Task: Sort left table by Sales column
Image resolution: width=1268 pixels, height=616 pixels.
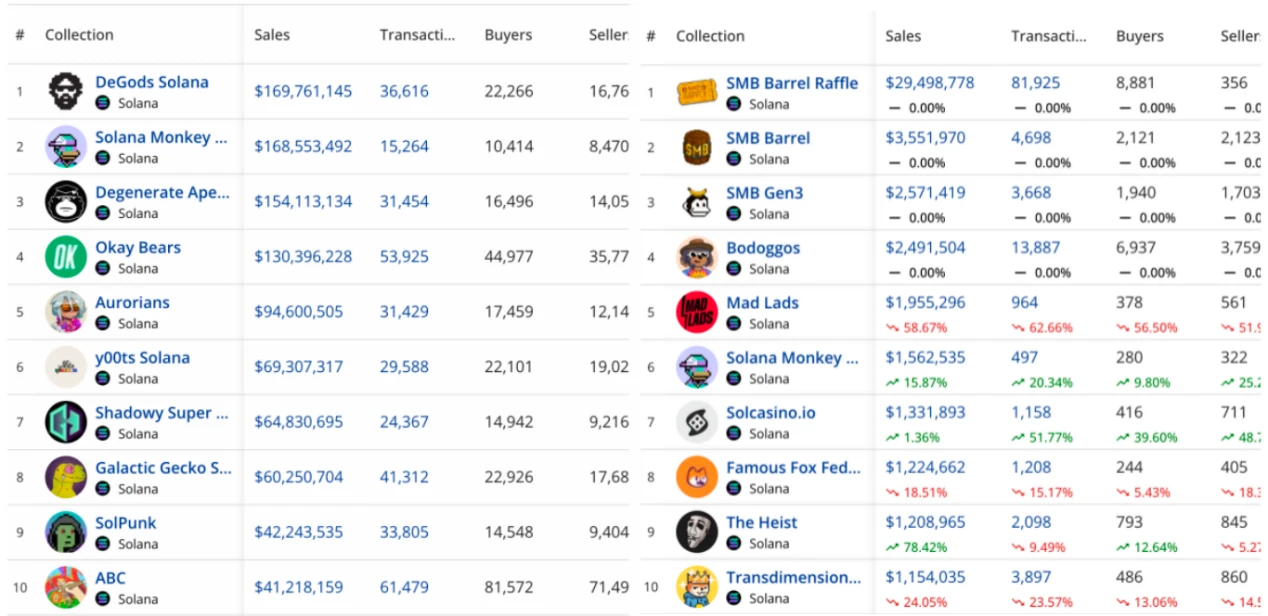Action: [x=272, y=35]
